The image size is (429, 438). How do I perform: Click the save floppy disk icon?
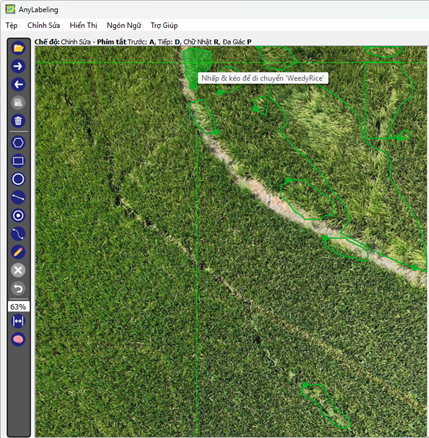18,102
